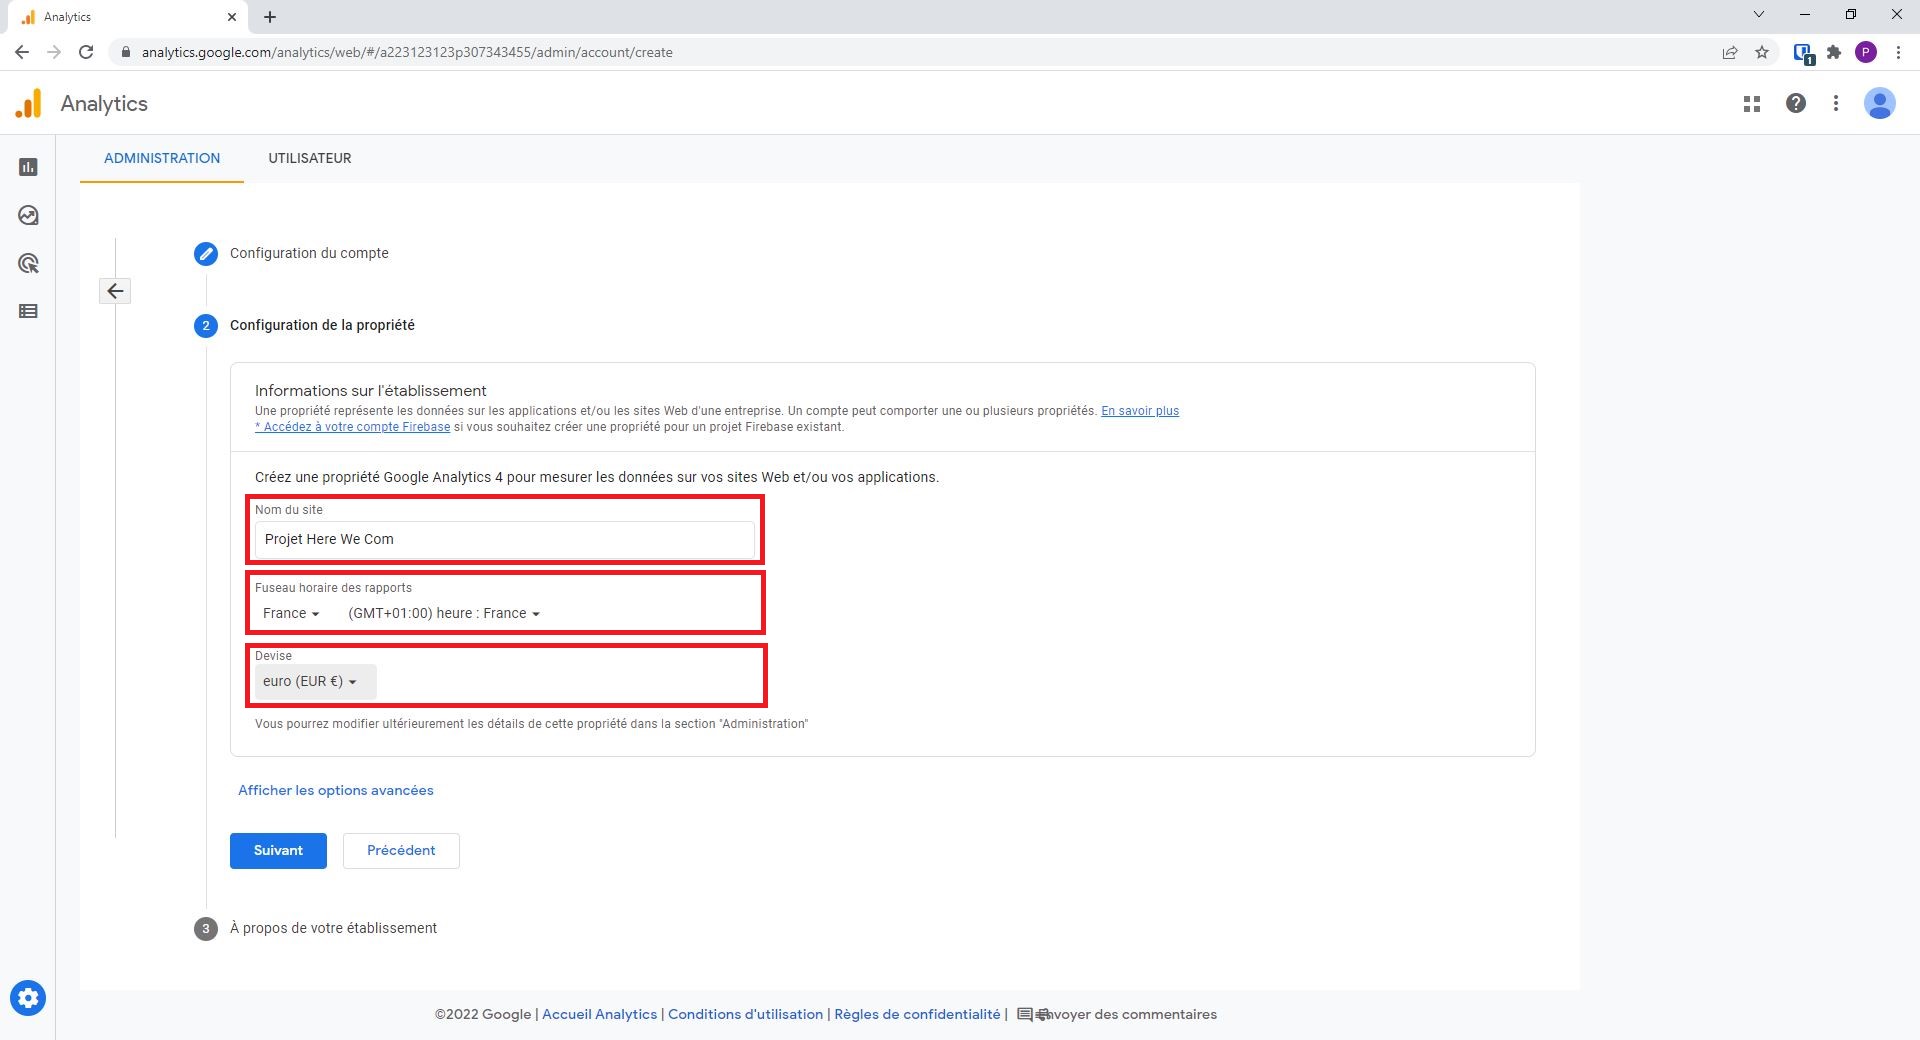Open the Reports icon in left sidebar
The image size is (1920, 1040).
[28, 167]
